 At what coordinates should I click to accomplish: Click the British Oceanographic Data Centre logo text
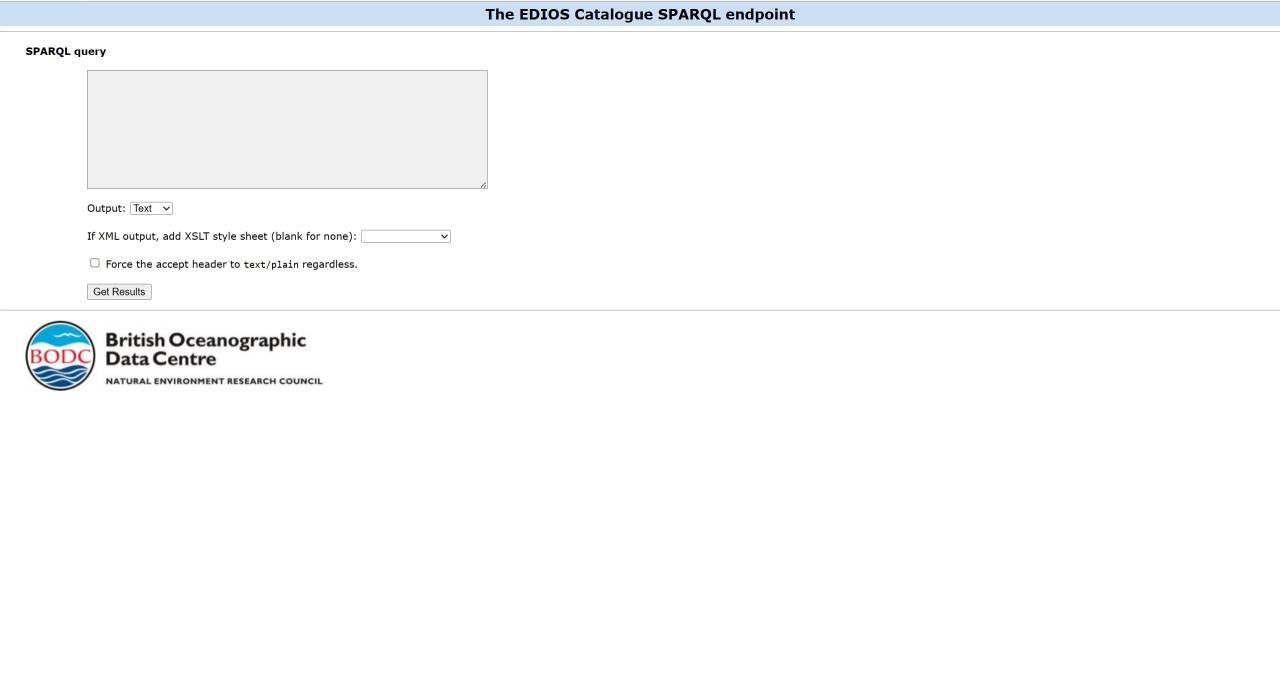(206, 349)
